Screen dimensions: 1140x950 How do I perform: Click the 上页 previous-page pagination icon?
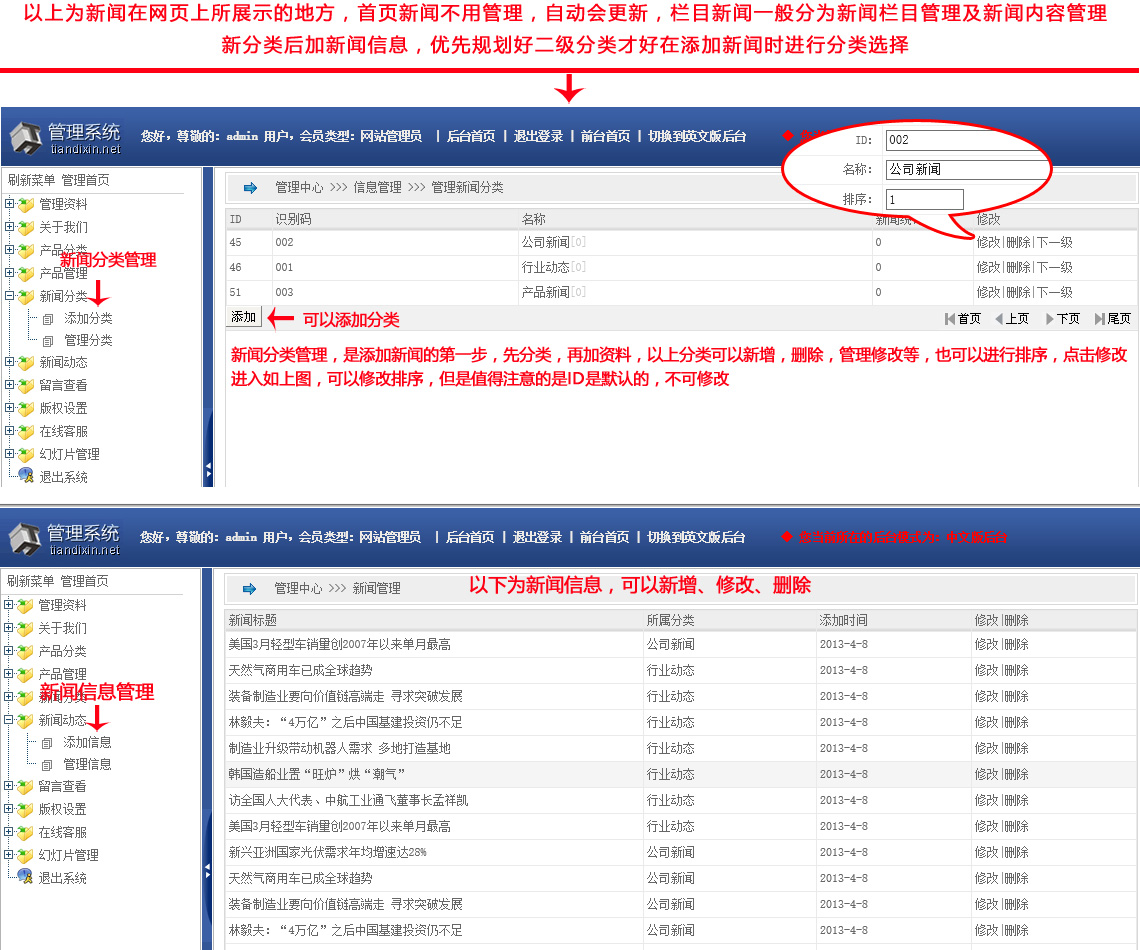1000,318
